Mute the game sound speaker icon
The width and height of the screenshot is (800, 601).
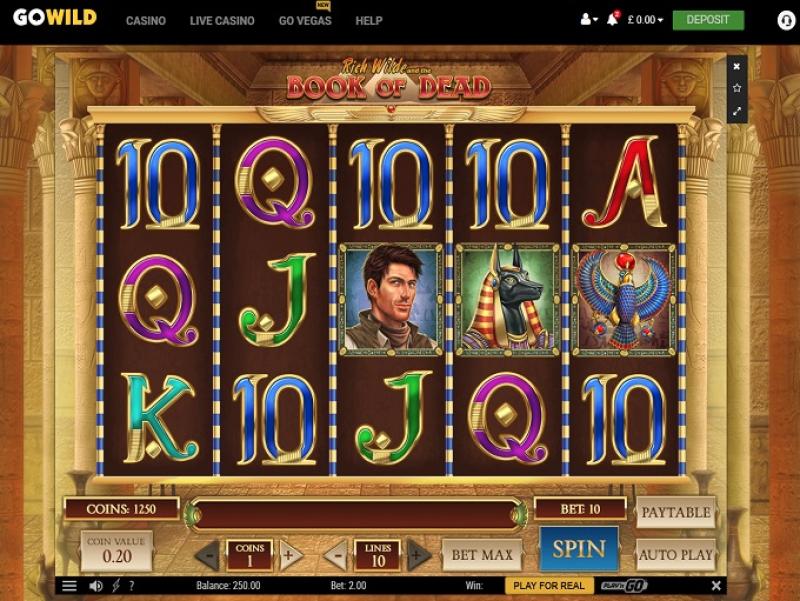click(x=95, y=586)
